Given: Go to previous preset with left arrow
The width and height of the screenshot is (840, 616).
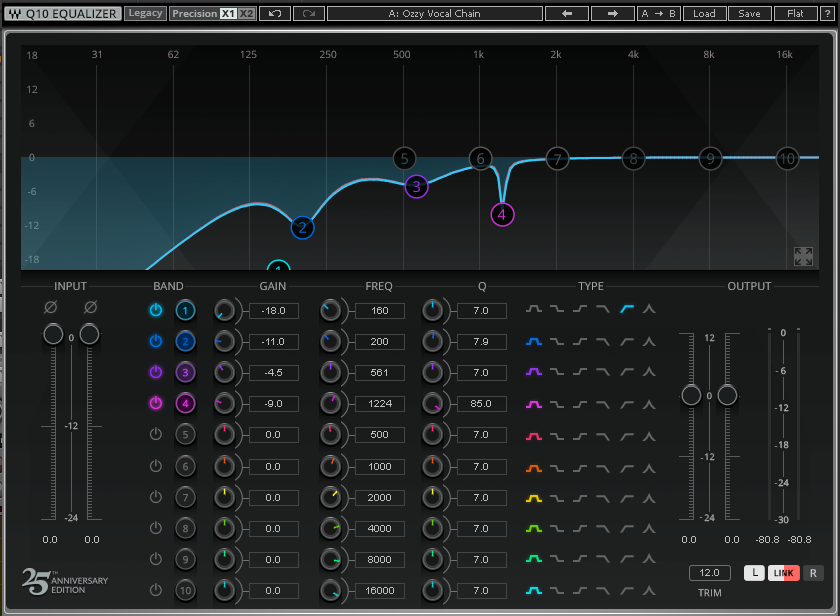Looking at the screenshot, I should 567,13.
